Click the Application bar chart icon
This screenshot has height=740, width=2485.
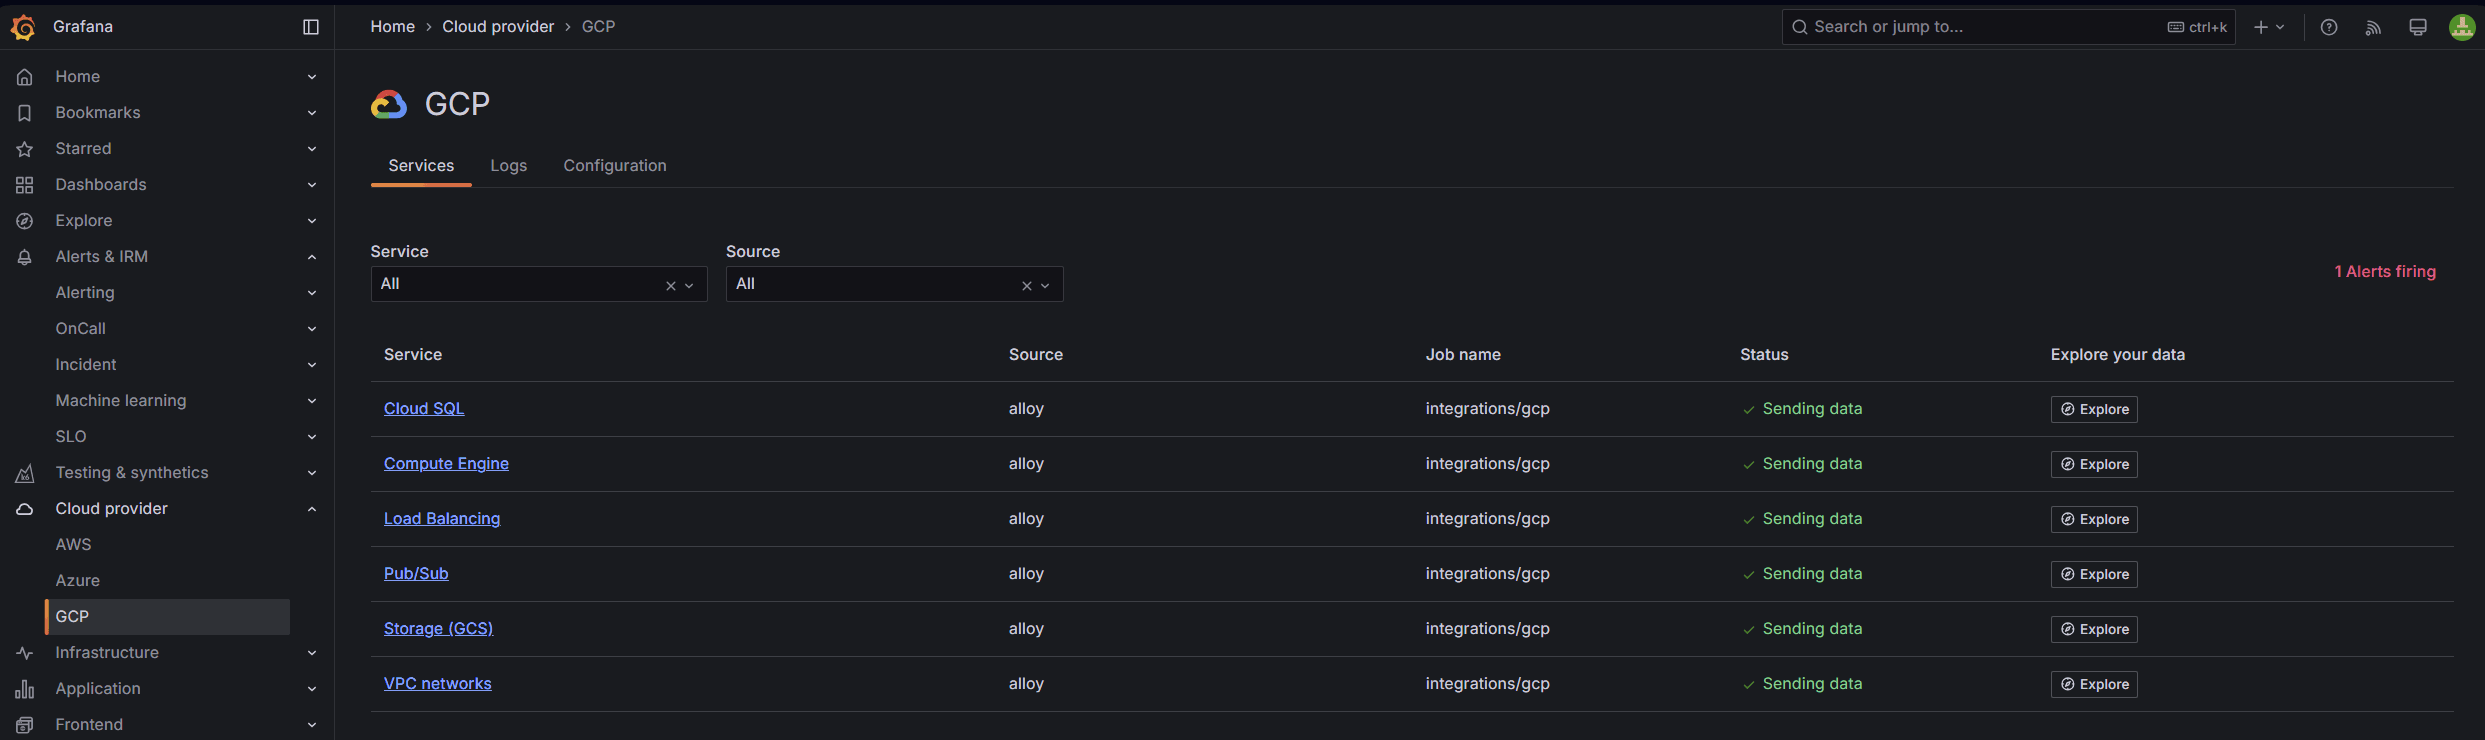[x=25, y=689]
